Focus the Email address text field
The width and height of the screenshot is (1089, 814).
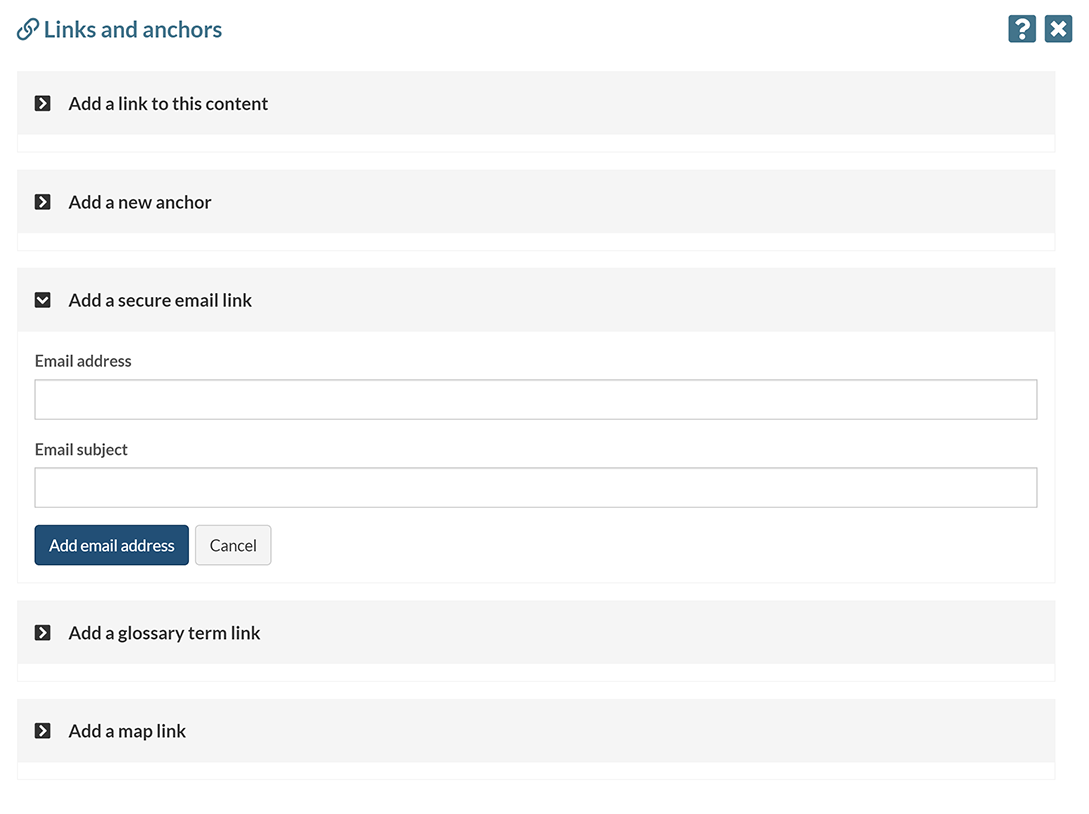pos(536,399)
